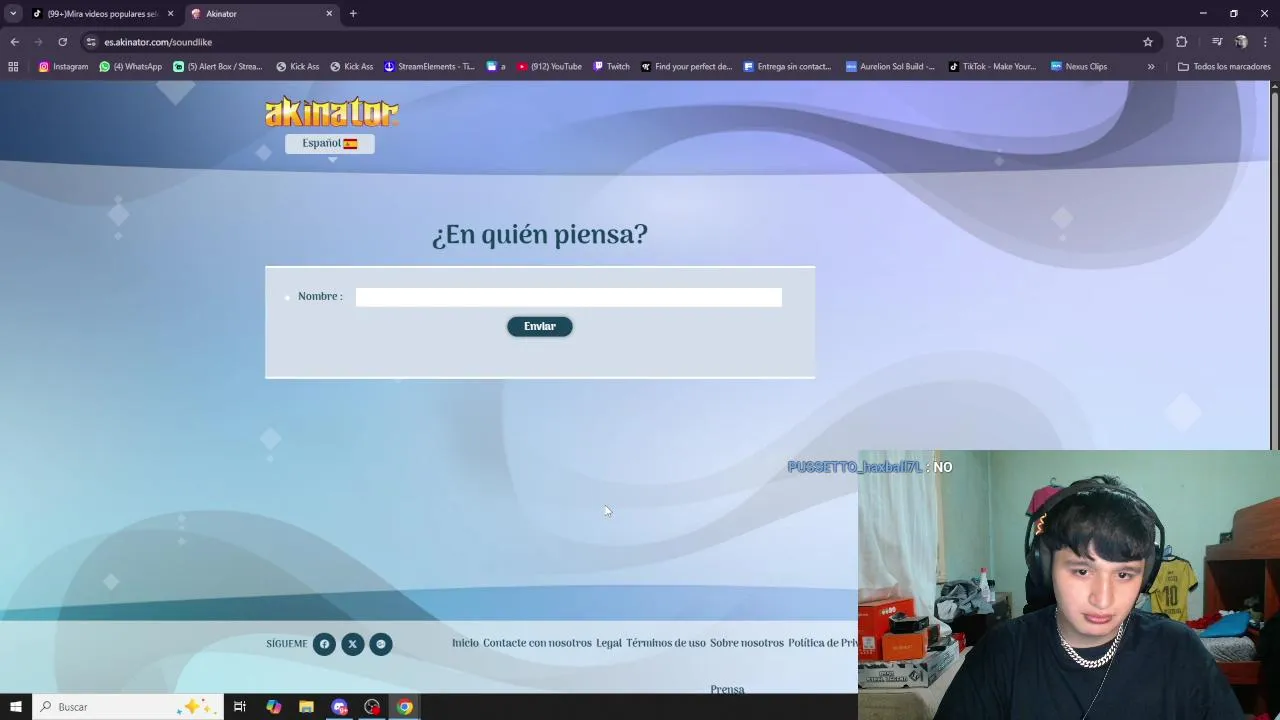This screenshot has height=720, width=1280.
Task: Expand the Español language selector
Action: point(330,143)
